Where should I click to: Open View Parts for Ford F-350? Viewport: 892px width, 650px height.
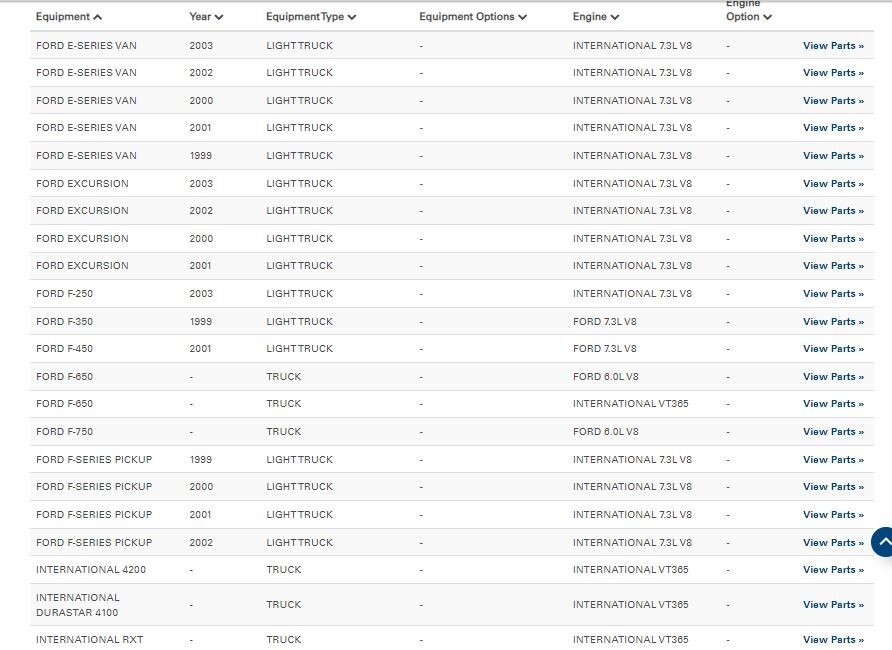(x=833, y=322)
